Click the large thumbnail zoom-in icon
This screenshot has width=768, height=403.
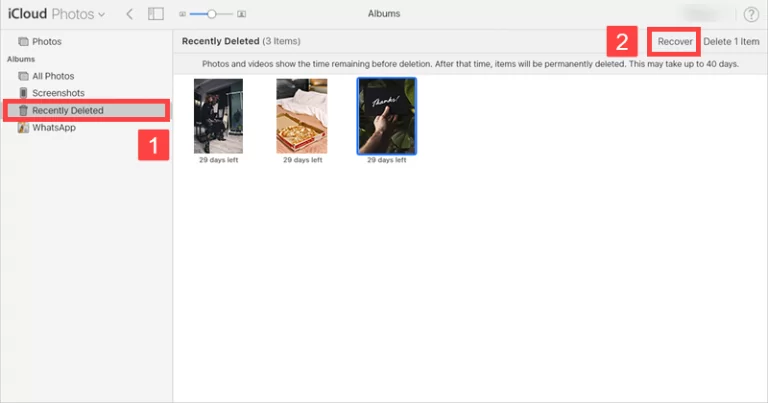click(243, 15)
